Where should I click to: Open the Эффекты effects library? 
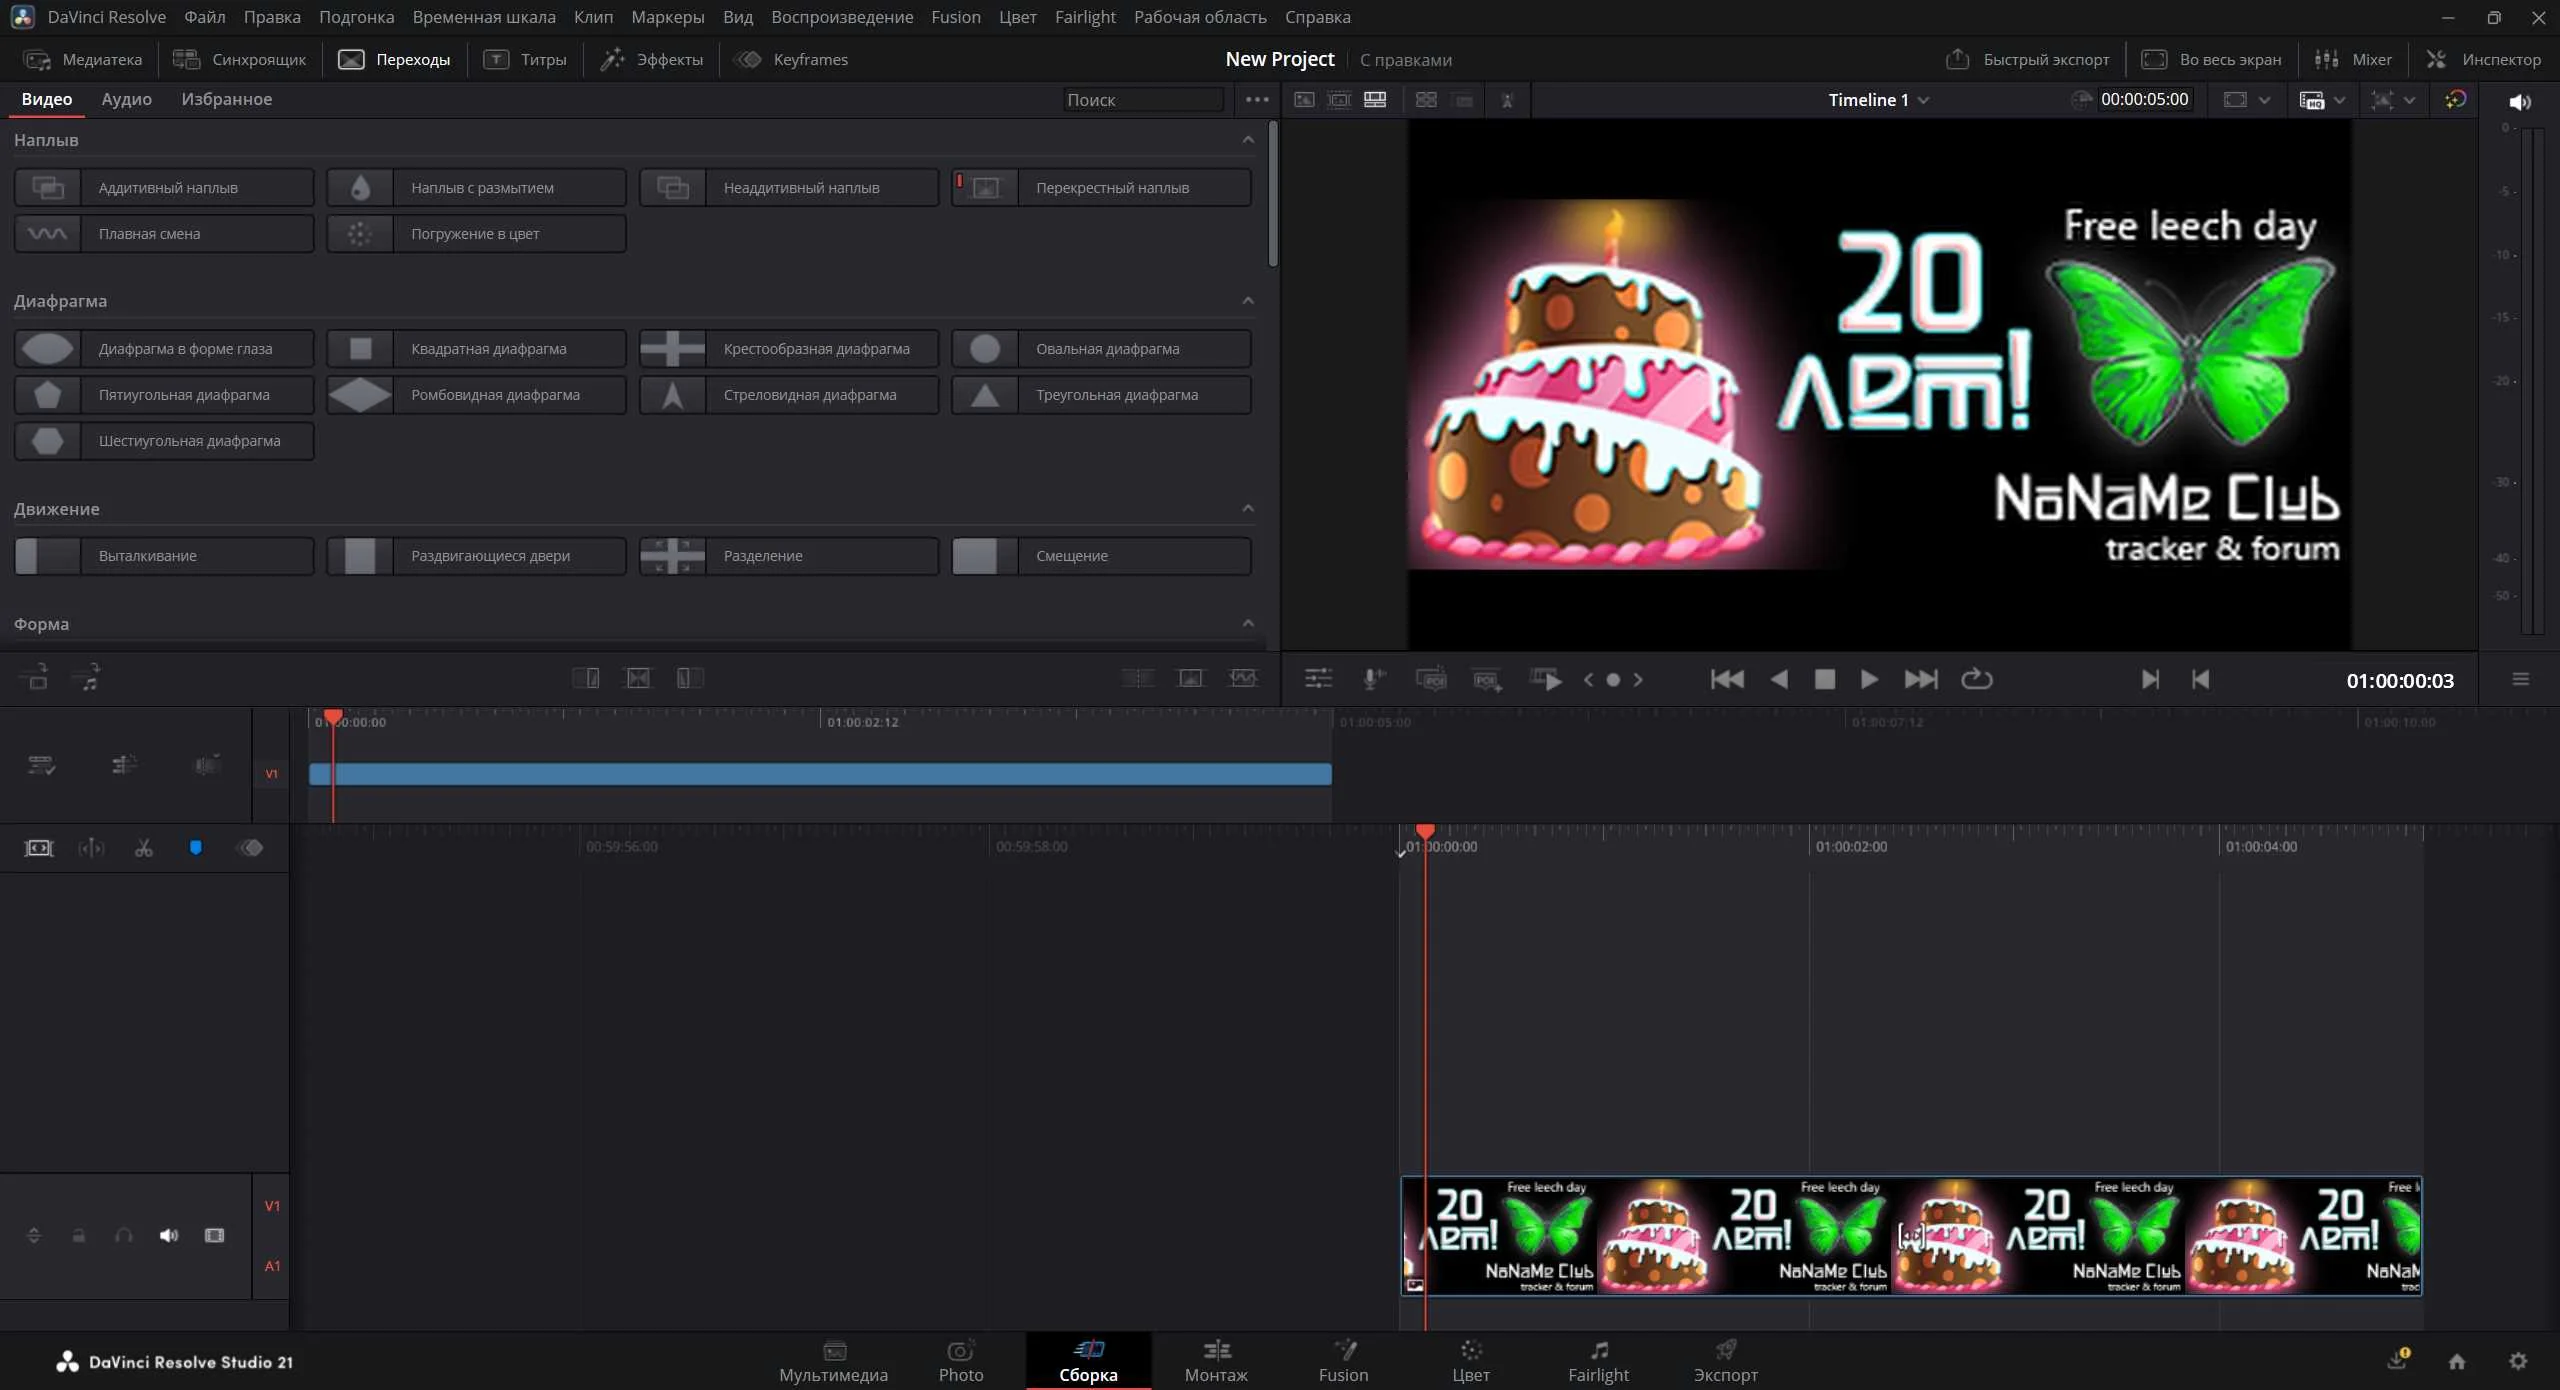click(x=652, y=60)
